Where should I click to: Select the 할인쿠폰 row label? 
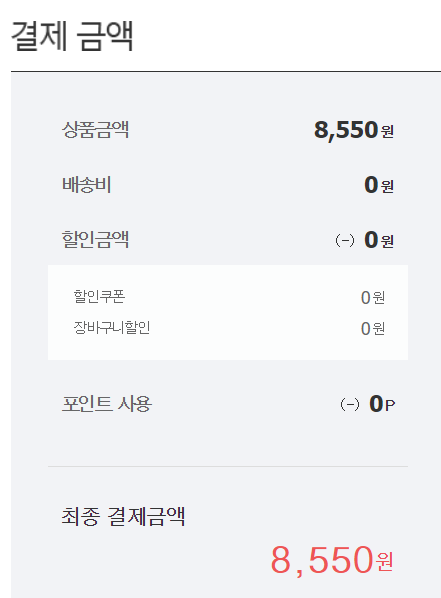pyautogui.click(x=99, y=296)
